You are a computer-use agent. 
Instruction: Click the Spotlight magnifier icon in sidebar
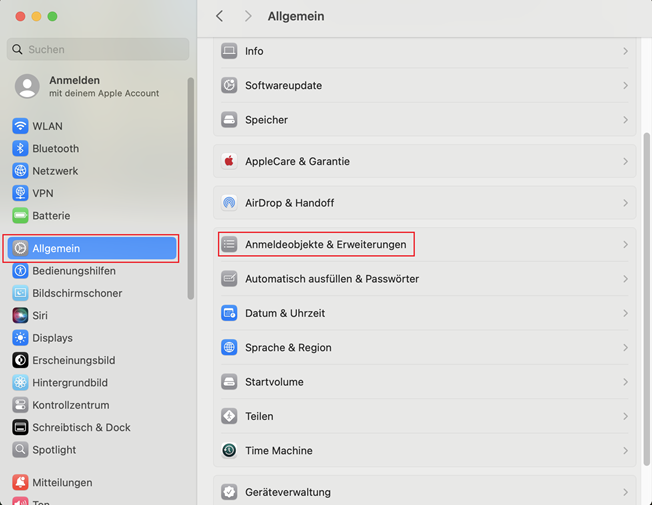pos(20,450)
